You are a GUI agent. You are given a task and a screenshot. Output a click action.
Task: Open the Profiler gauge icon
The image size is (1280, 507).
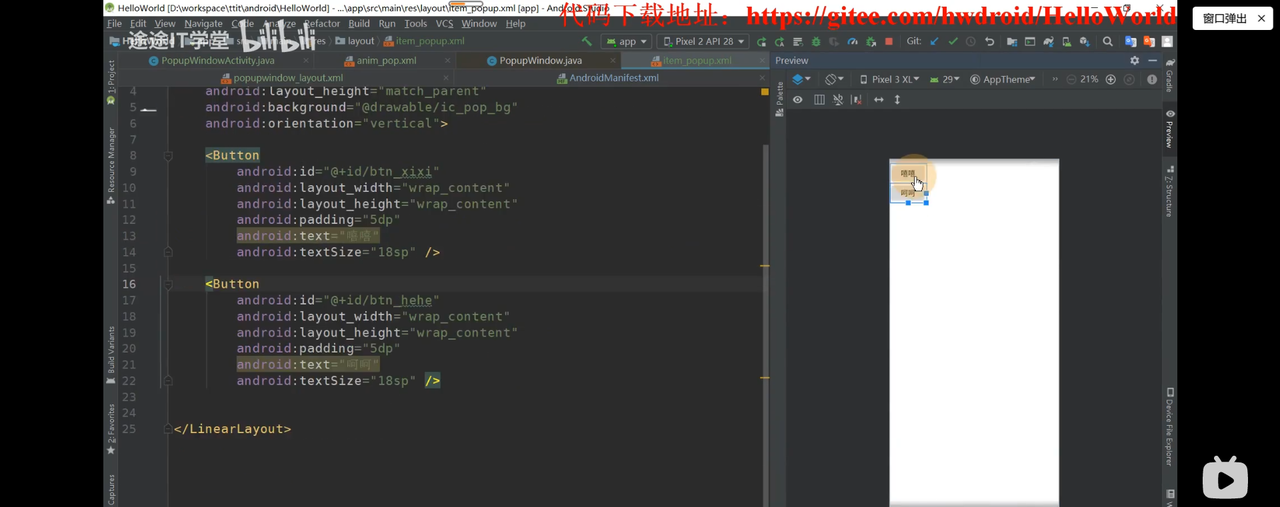852,42
